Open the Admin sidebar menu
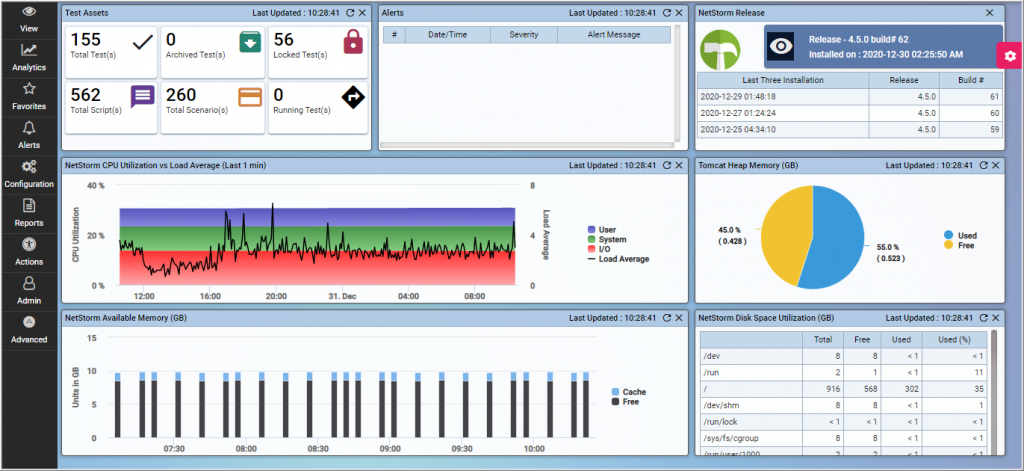The height and width of the screenshot is (471, 1024). (29, 291)
